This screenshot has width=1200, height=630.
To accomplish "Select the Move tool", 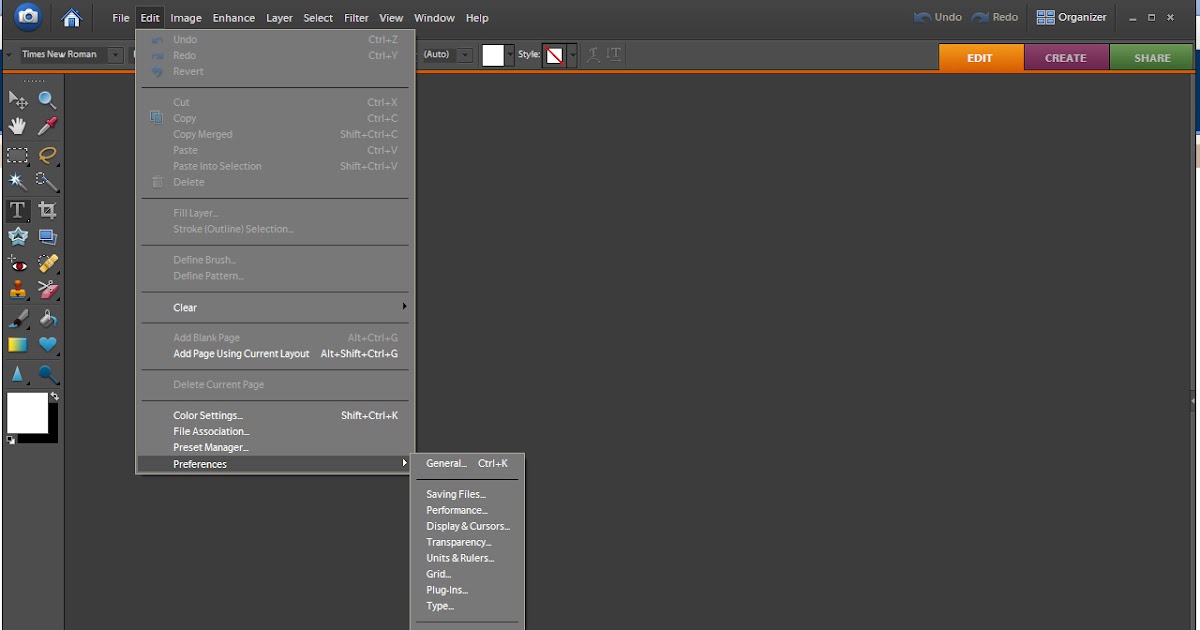I will (18, 99).
